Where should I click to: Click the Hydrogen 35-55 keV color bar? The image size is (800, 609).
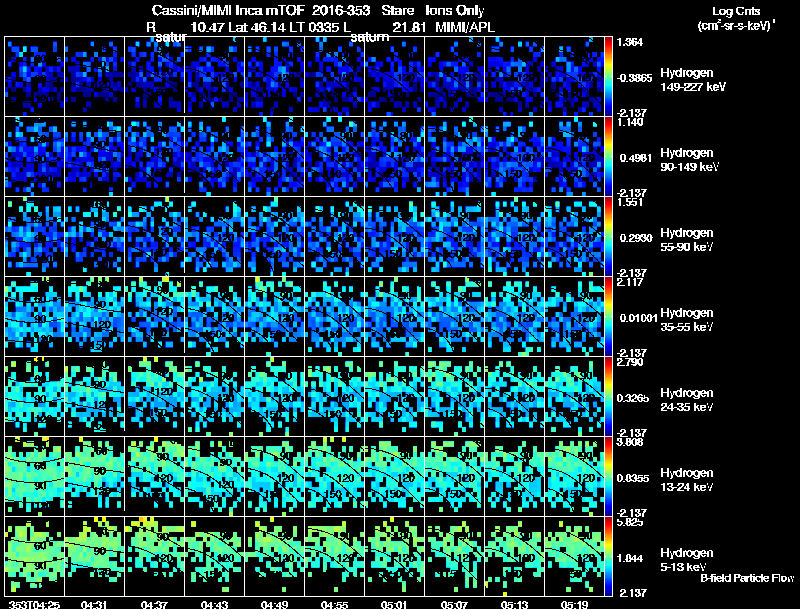point(608,316)
